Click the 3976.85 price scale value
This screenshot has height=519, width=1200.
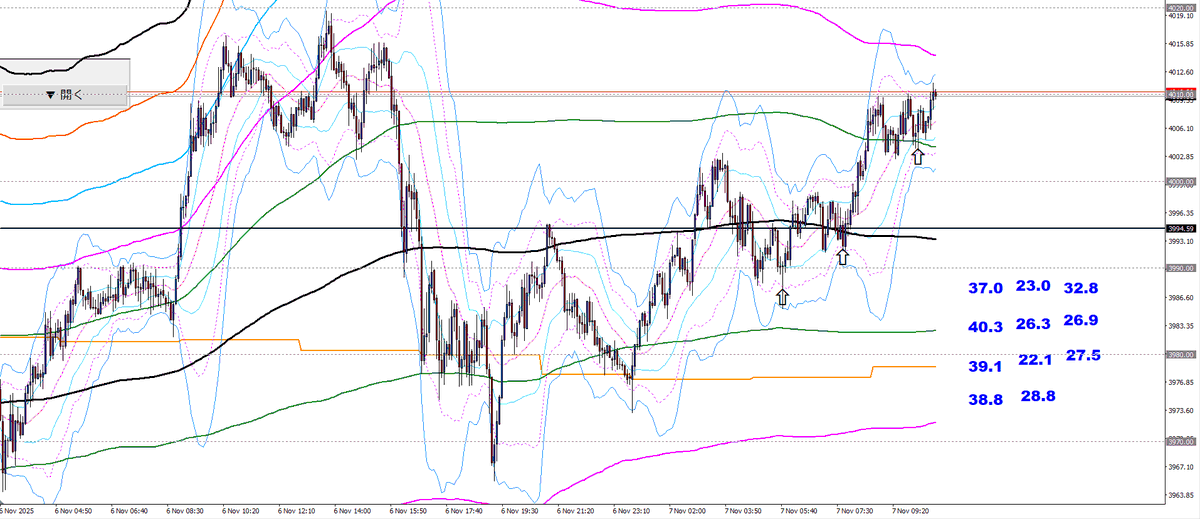point(1180,383)
